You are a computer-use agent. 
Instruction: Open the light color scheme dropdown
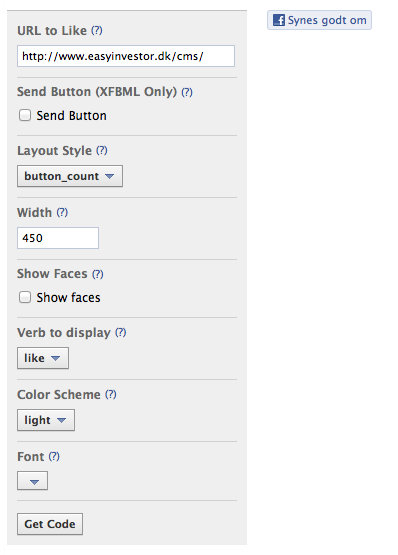coord(46,420)
